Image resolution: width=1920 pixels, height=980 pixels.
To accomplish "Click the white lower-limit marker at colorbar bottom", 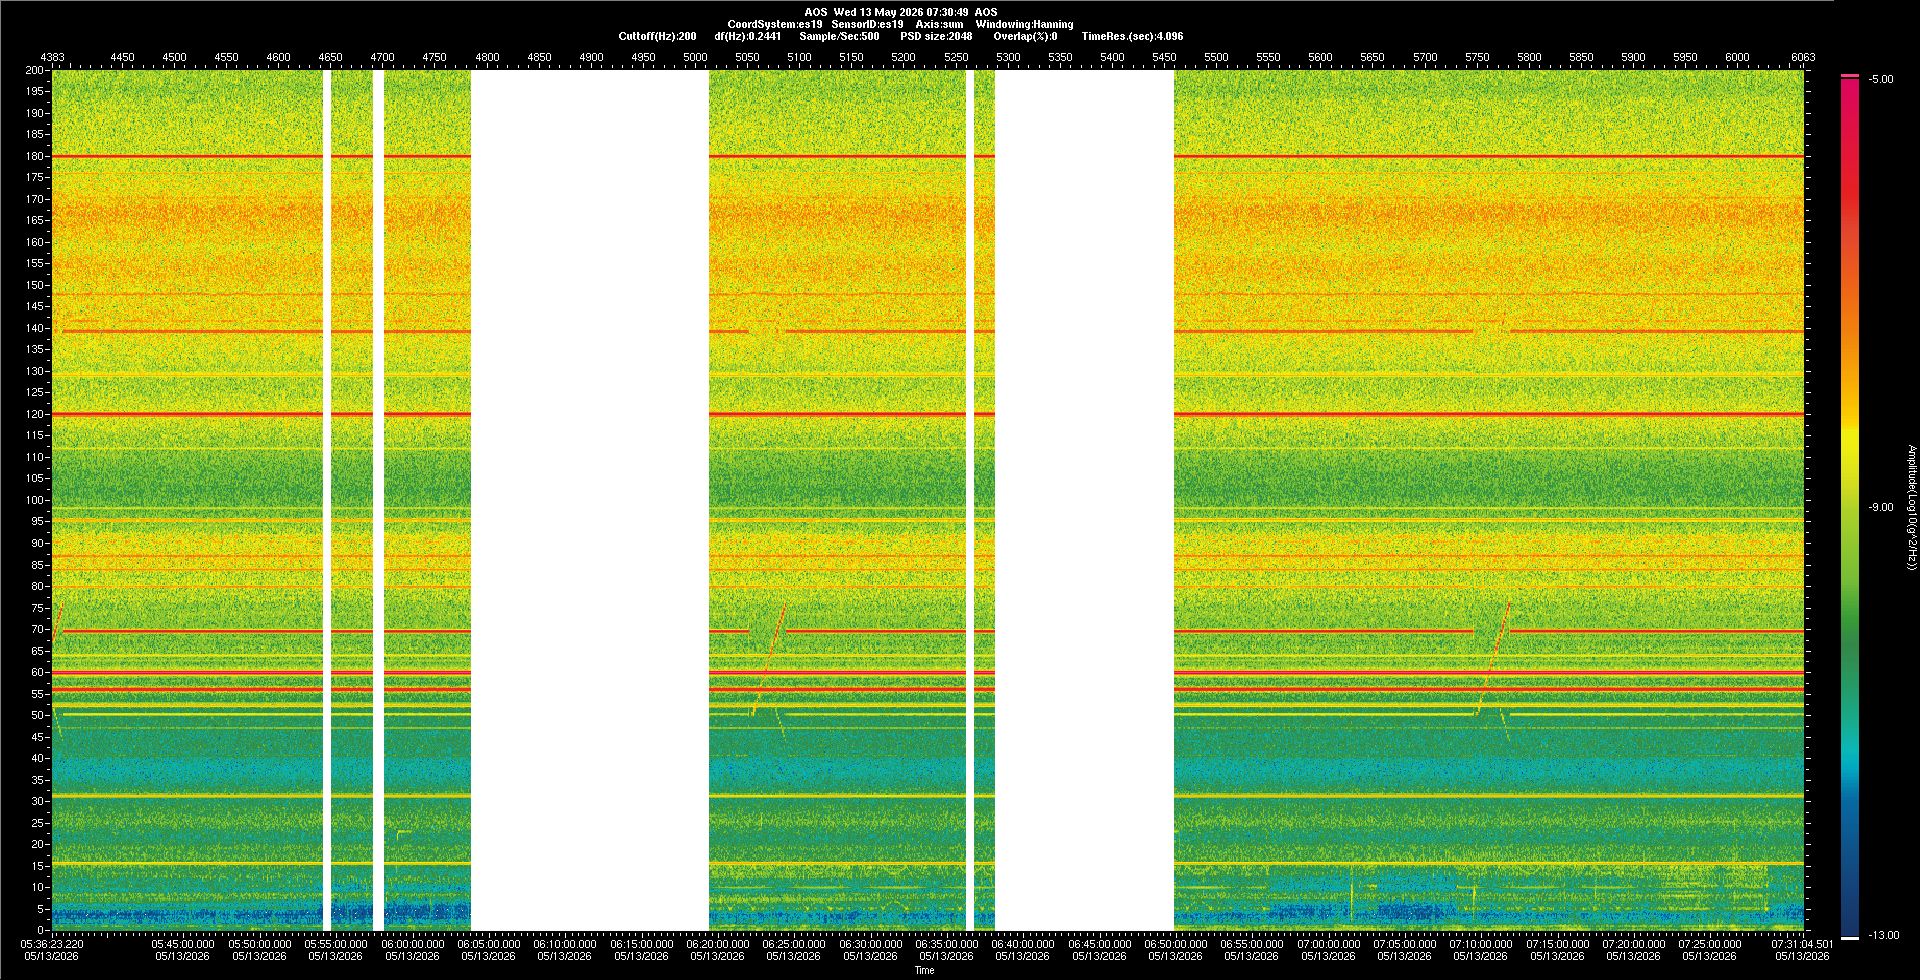I will click(1850, 938).
